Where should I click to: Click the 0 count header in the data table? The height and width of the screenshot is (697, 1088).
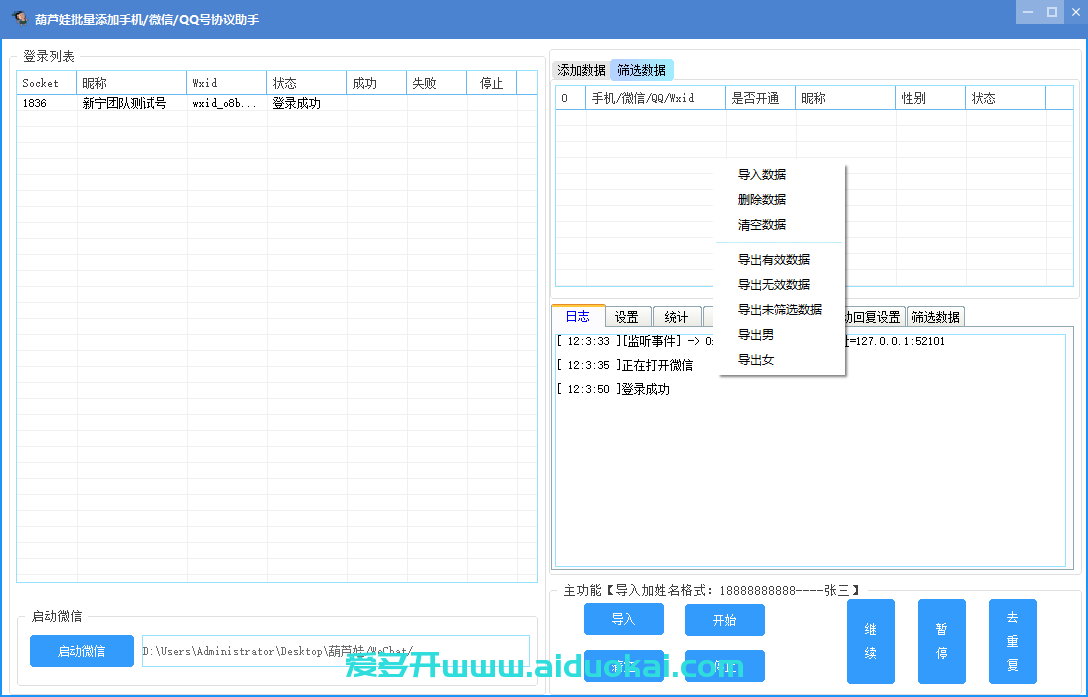coord(571,98)
